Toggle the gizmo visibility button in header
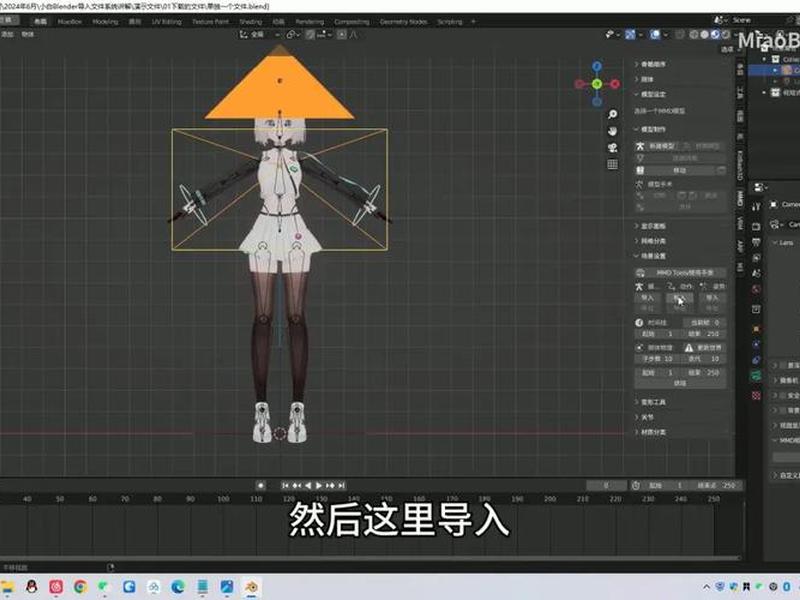The image size is (800, 600). click(x=630, y=34)
